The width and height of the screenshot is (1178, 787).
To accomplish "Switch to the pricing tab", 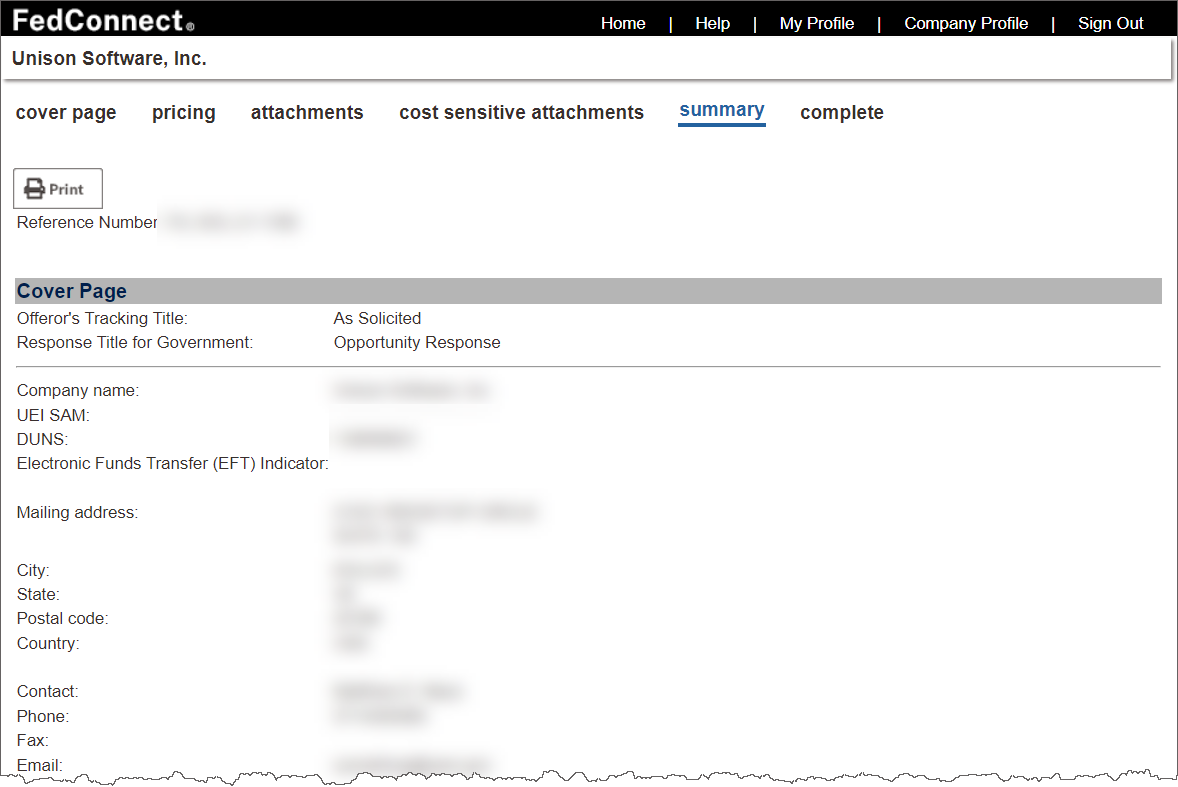I will click(x=183, y=113).
